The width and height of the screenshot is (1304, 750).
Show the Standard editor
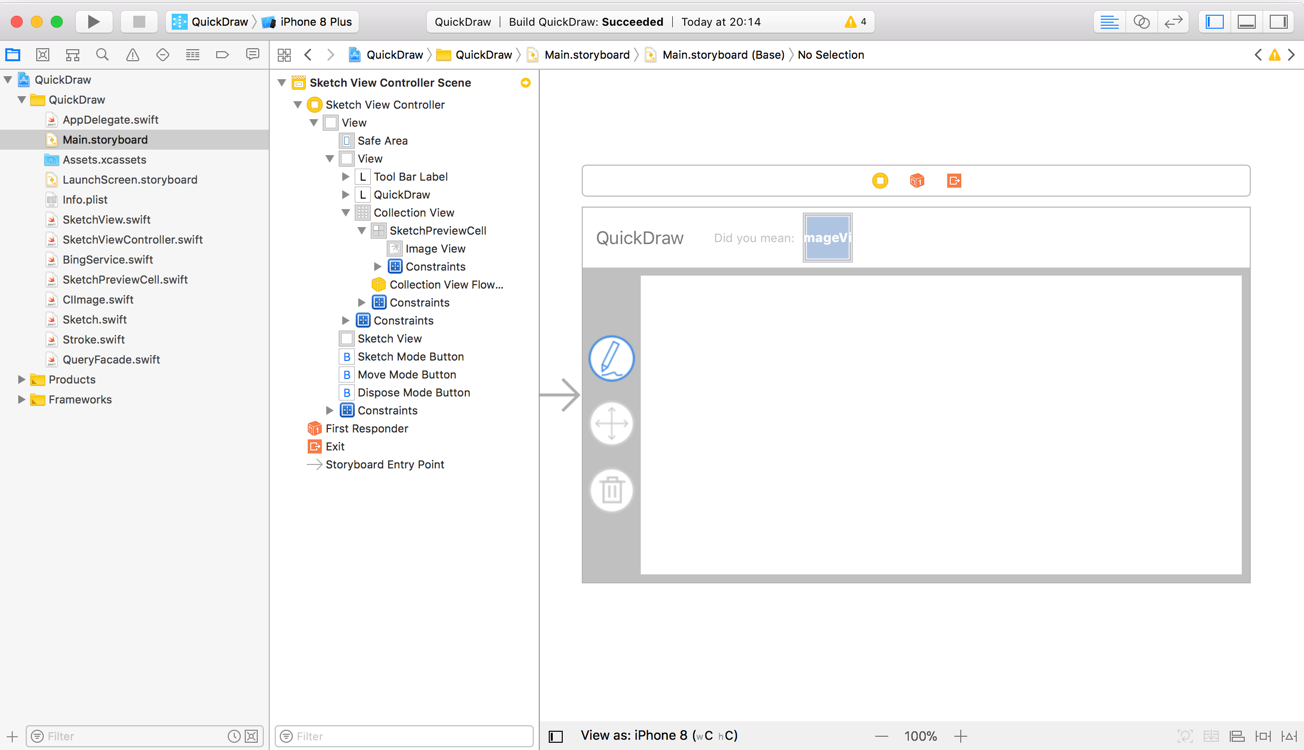[x=1109, y=21]
